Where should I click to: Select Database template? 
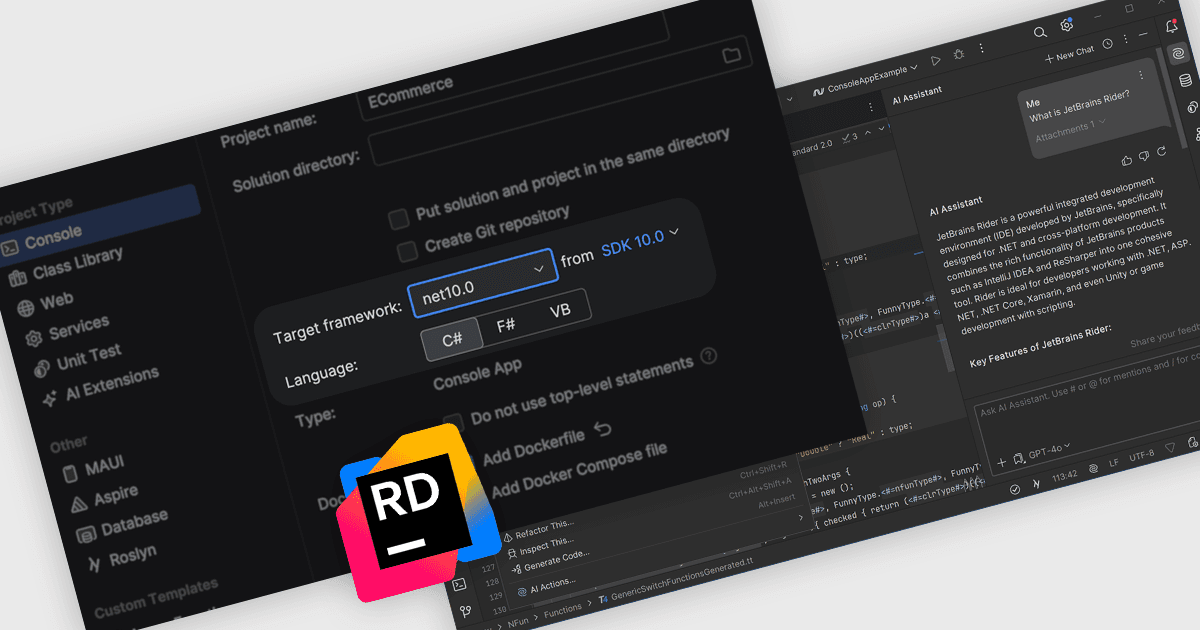(122, 524)
